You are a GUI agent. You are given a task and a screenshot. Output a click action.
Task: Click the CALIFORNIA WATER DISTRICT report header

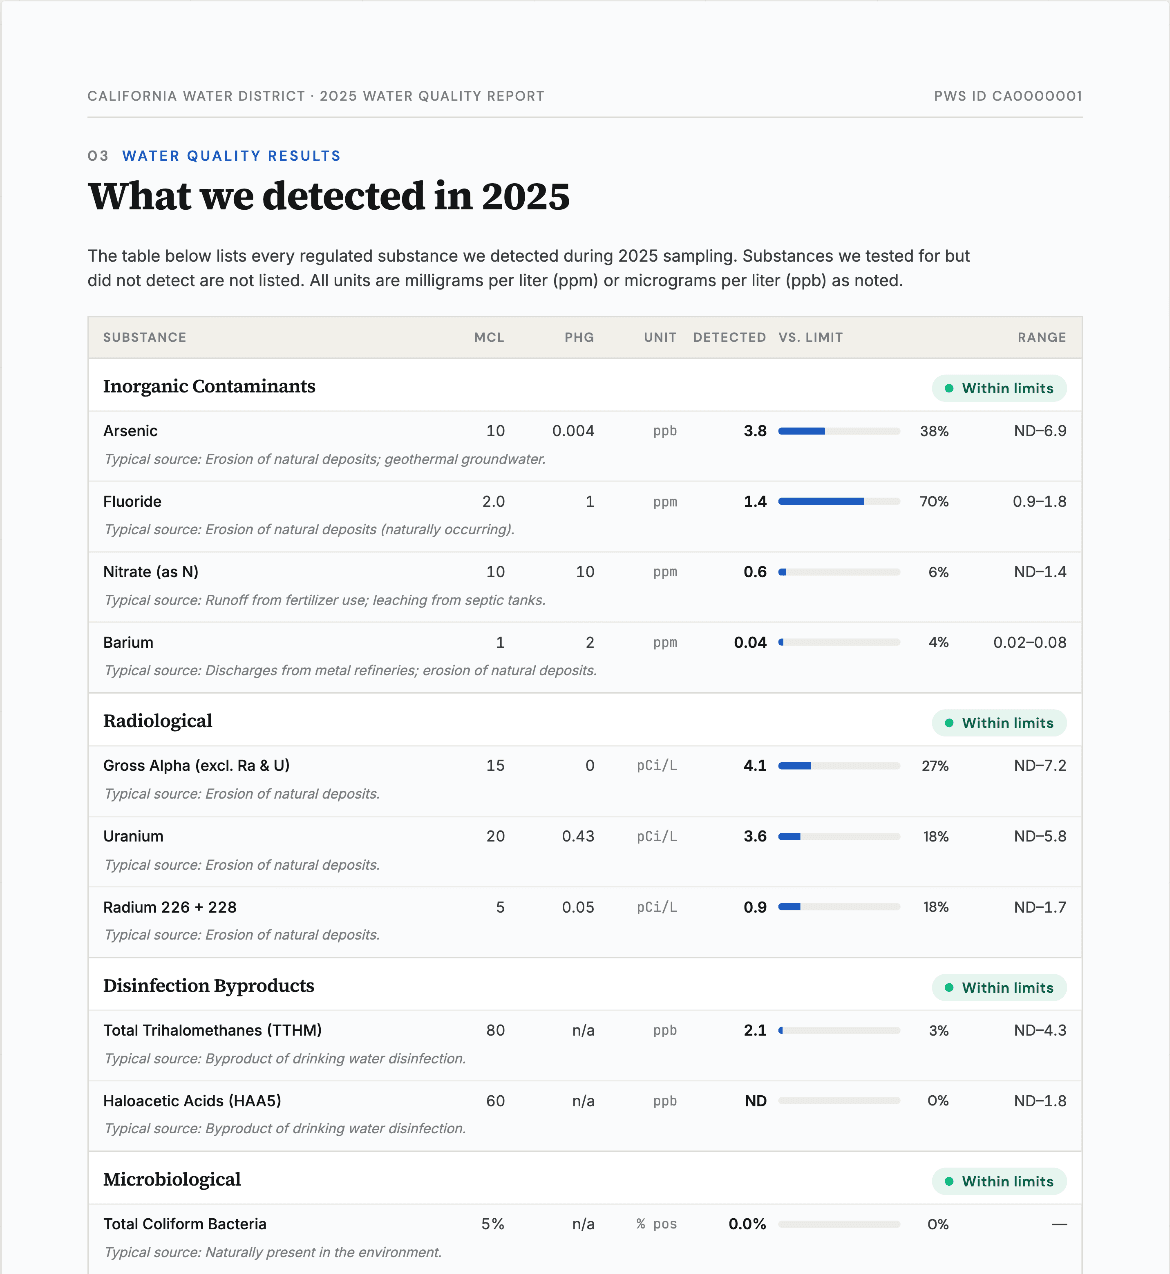315,96
